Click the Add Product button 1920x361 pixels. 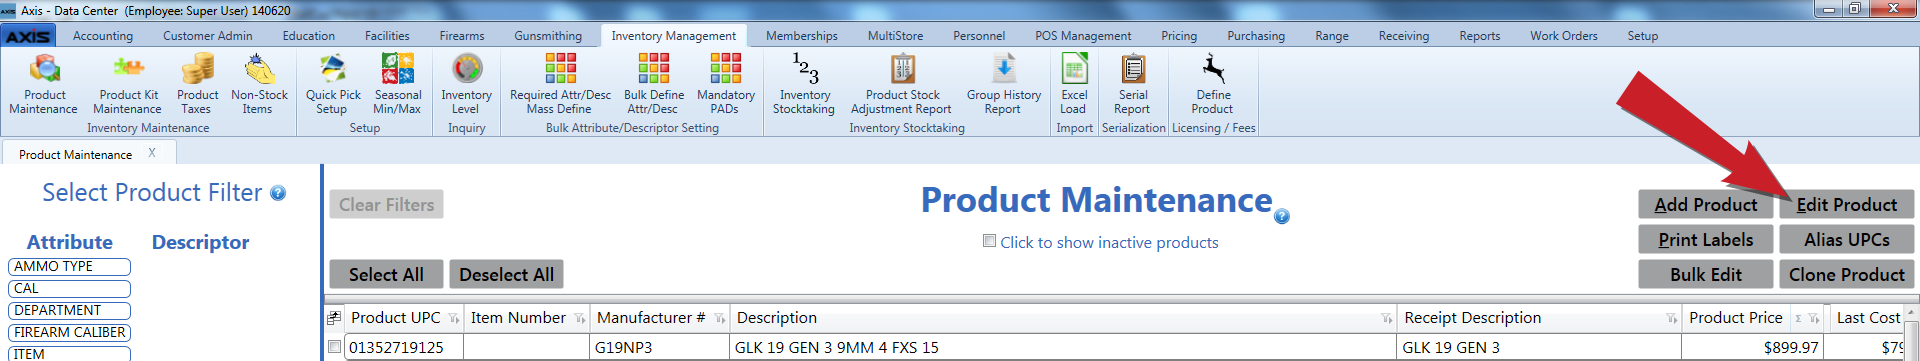coord(1705,205)
